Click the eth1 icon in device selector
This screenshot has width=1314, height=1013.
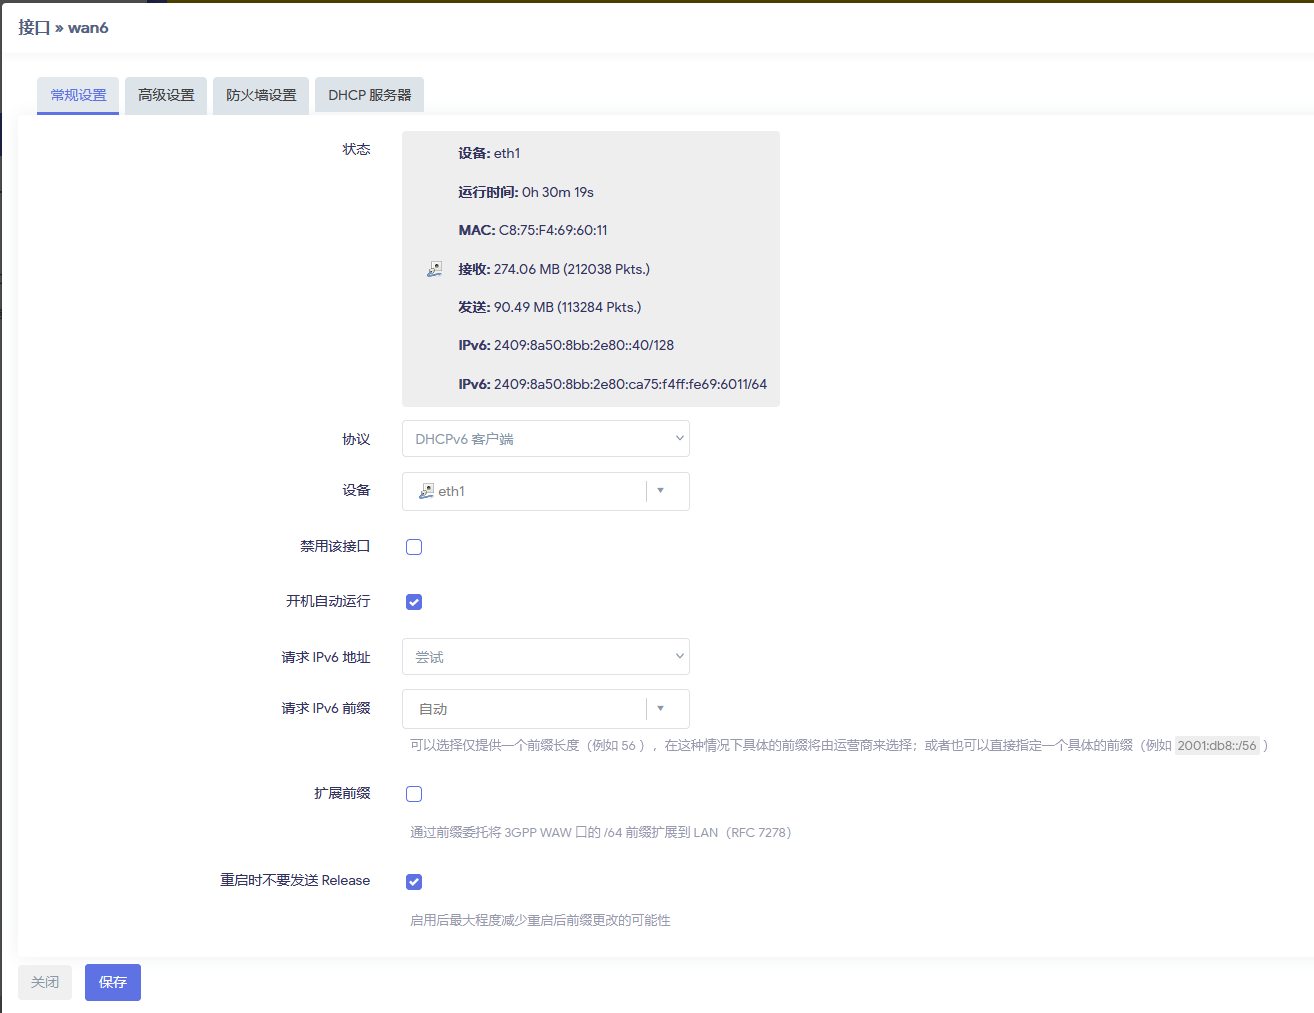(426, 491)
